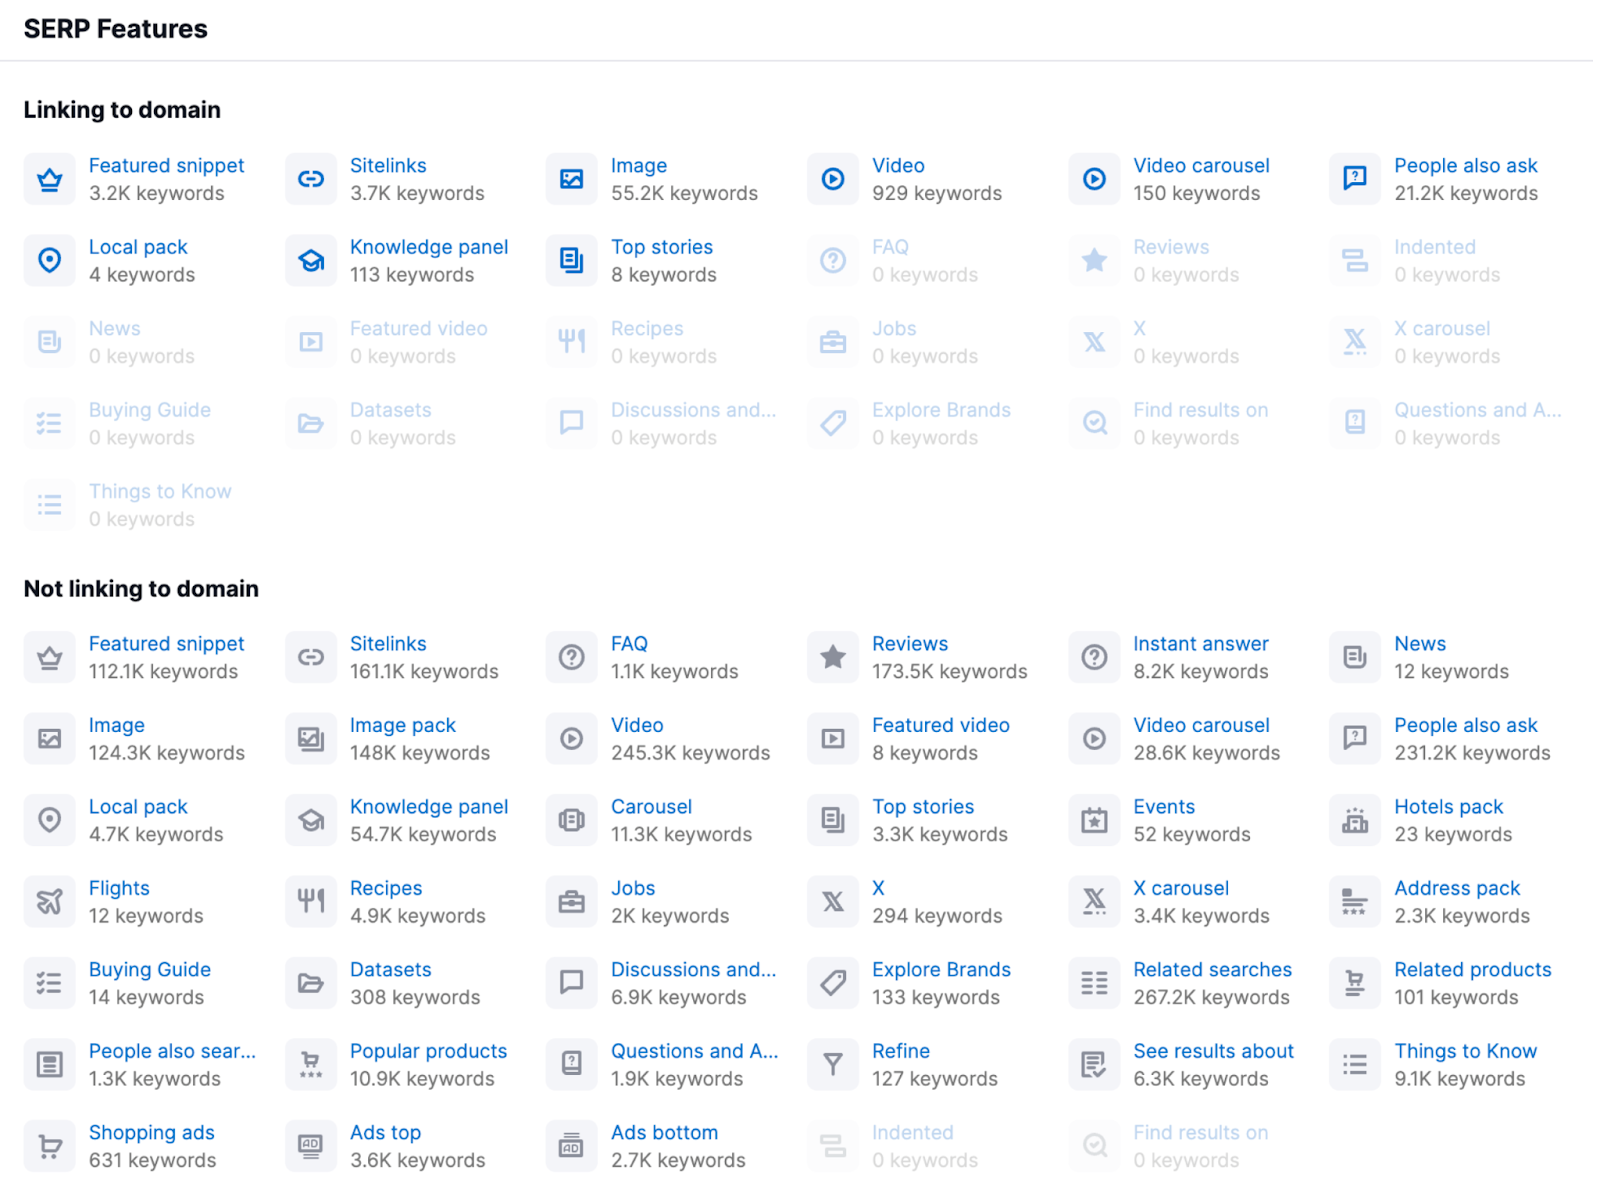Click the Ads top monitor icon
Image resolution: width=1600 pixels, height=1200 pixels.
pyautogui.click(x=311, y=1146)
